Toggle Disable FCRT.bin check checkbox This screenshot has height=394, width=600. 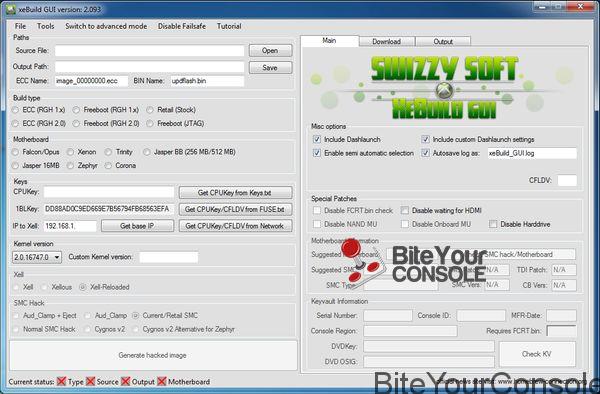[317, 210]
